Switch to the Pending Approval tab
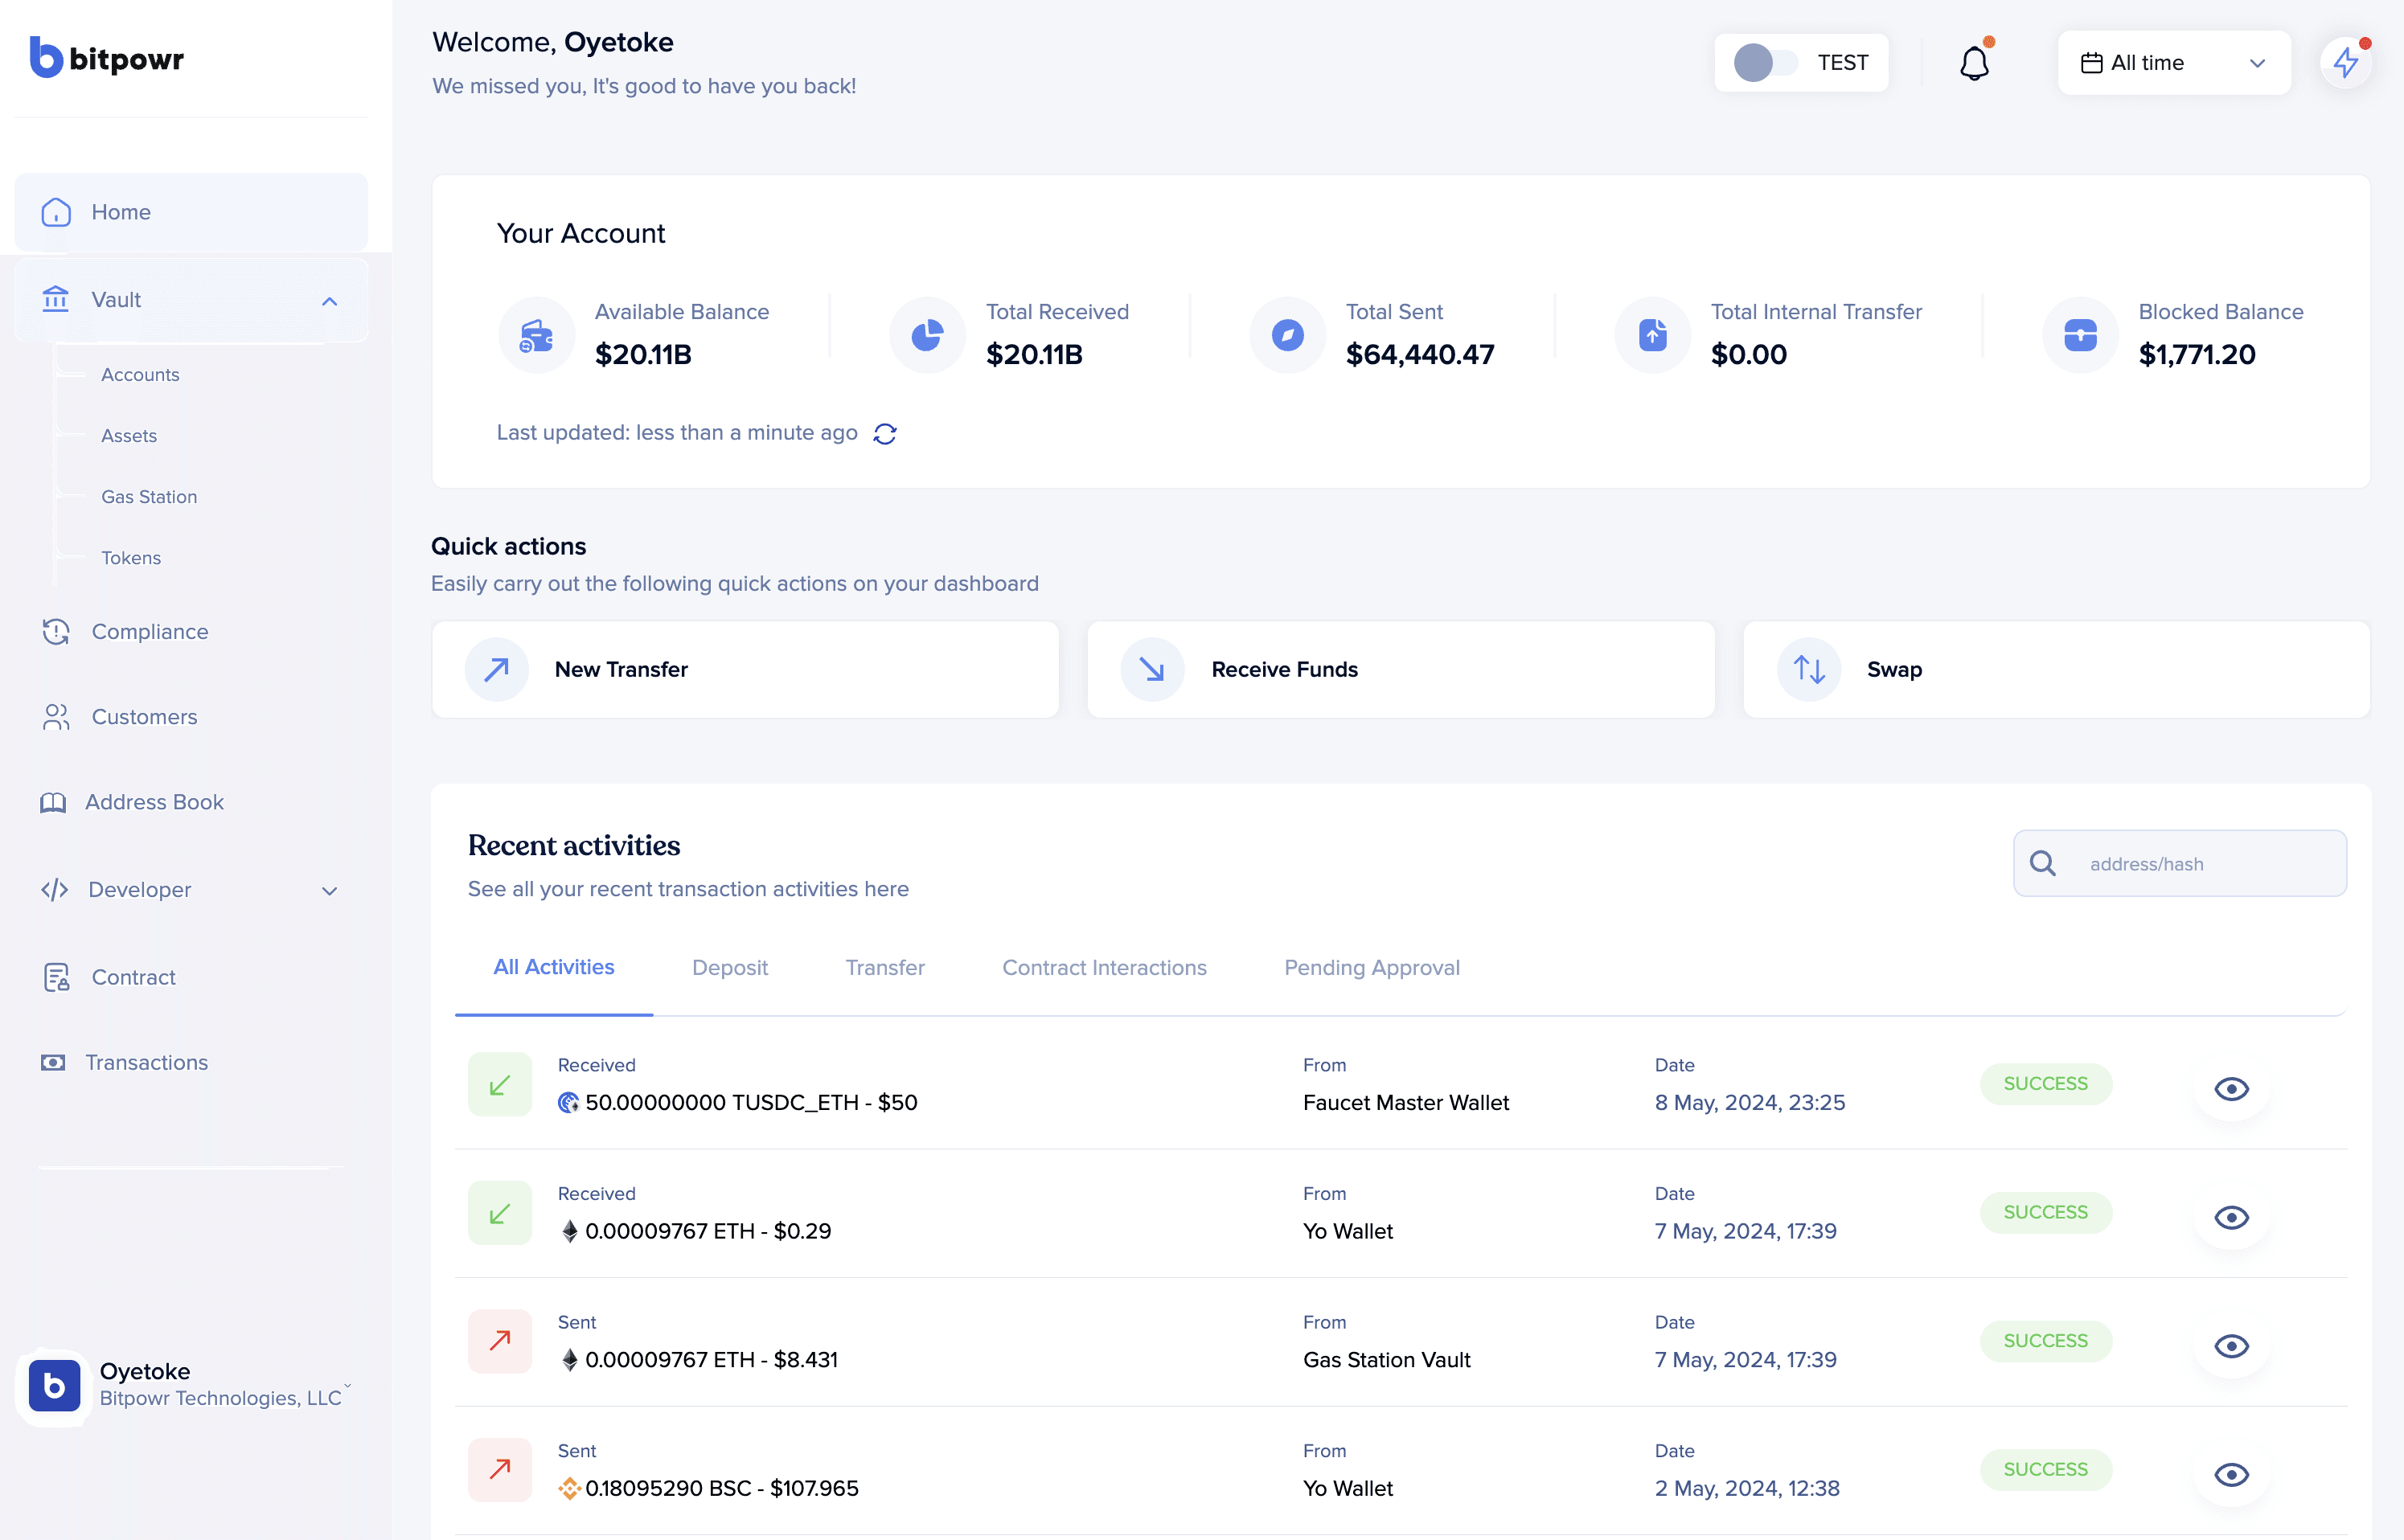 [x=1371, y=967]
